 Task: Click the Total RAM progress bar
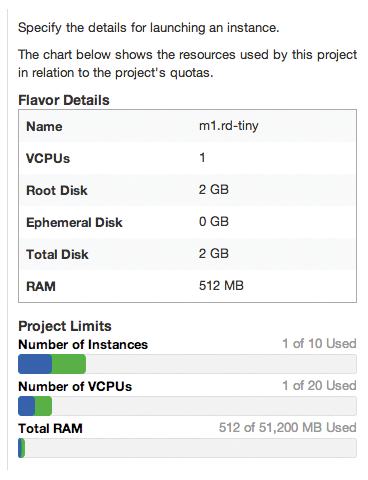(187, 448)
